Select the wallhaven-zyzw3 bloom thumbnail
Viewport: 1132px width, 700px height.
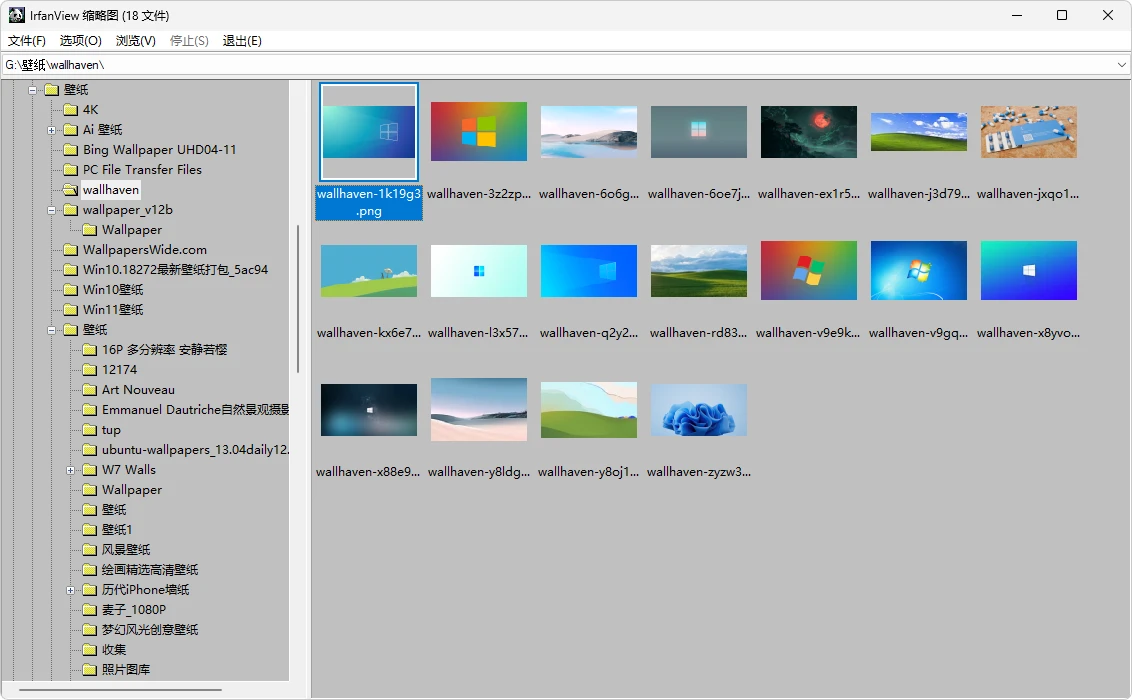point(699,410)
